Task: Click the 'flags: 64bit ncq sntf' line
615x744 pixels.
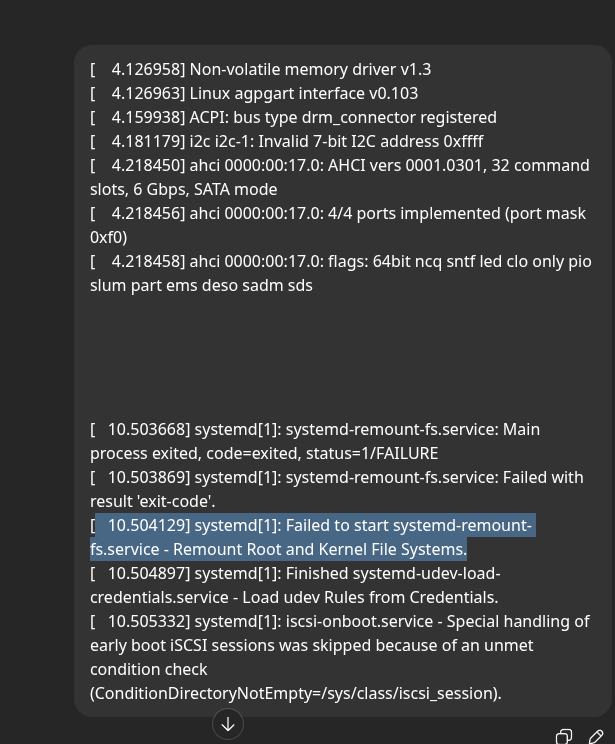Action: (x=340, y=262)
